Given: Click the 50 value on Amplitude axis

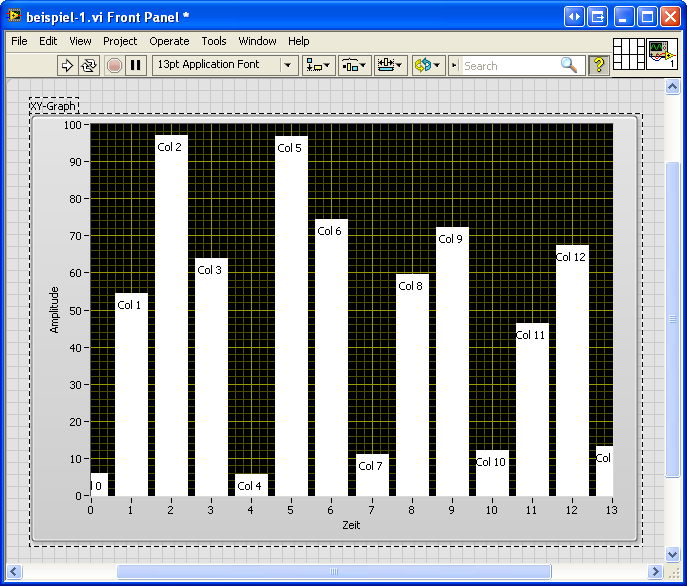Looking at the screenshot, I should coord(76,311).
